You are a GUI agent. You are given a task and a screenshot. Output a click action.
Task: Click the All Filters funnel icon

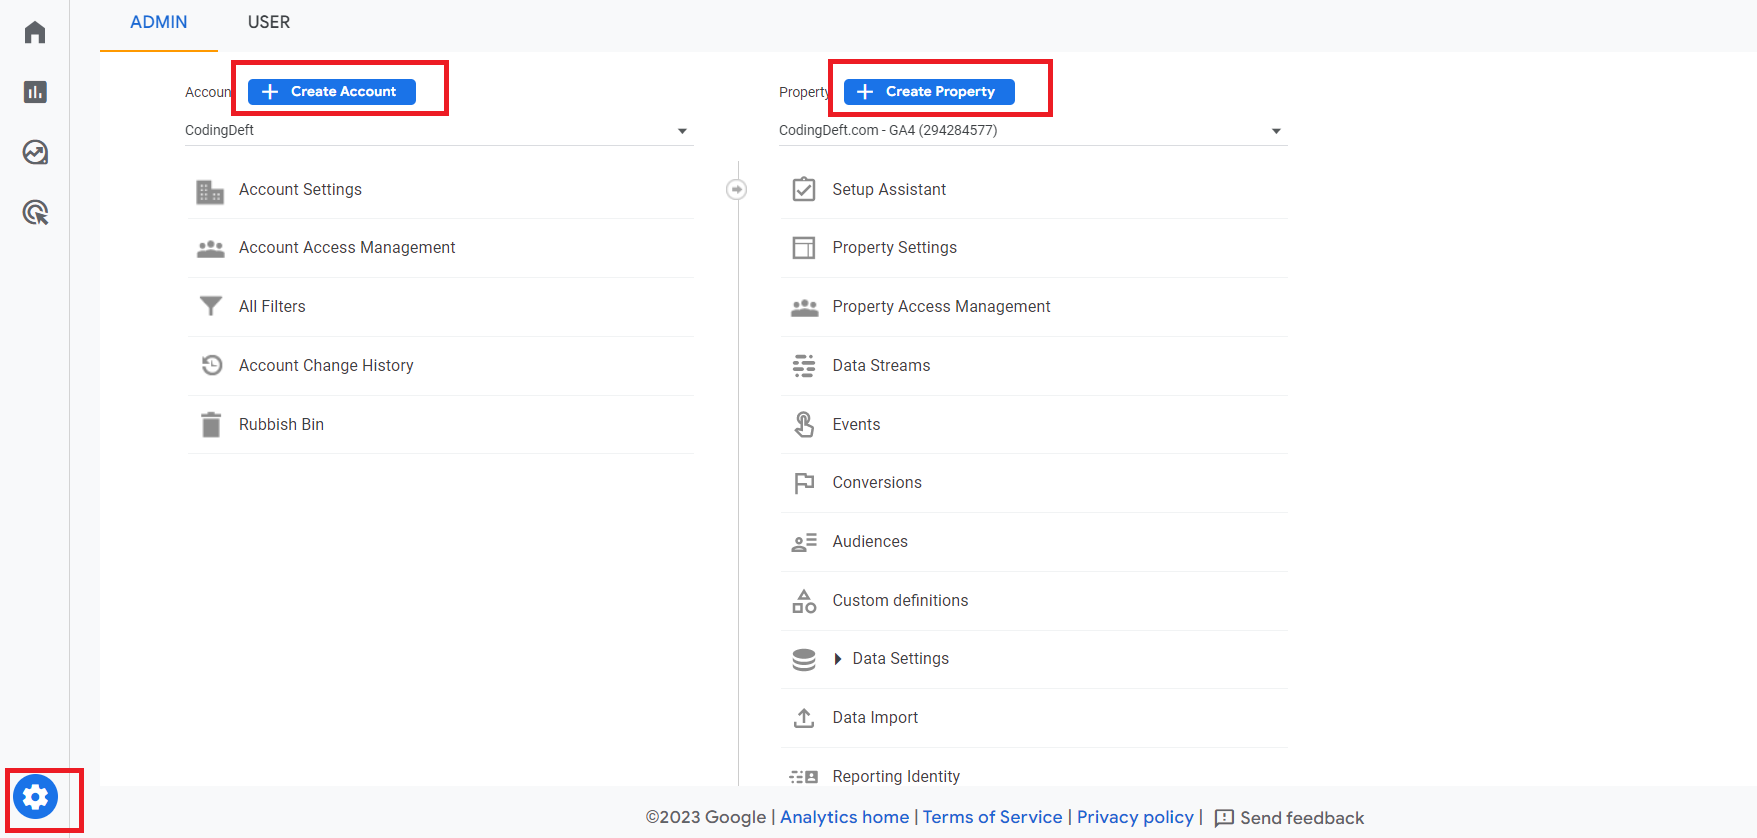coord(210,306)
